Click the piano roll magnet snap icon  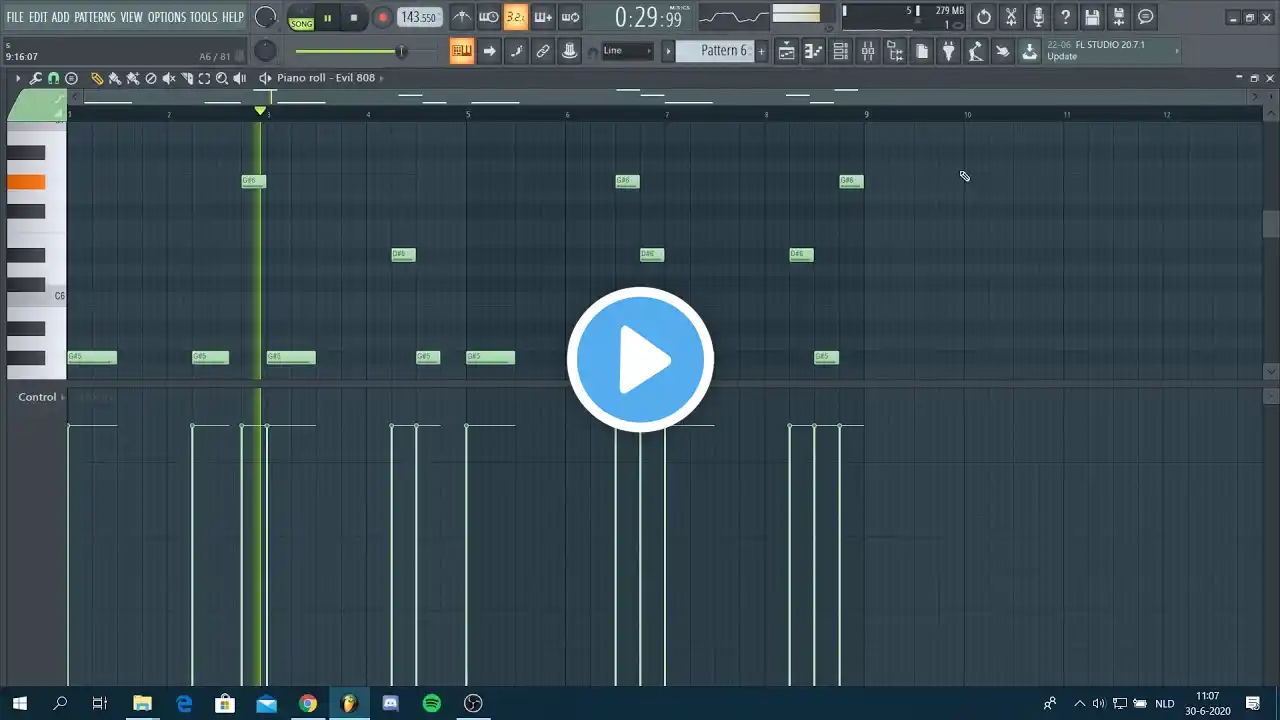tap(53, 78)
